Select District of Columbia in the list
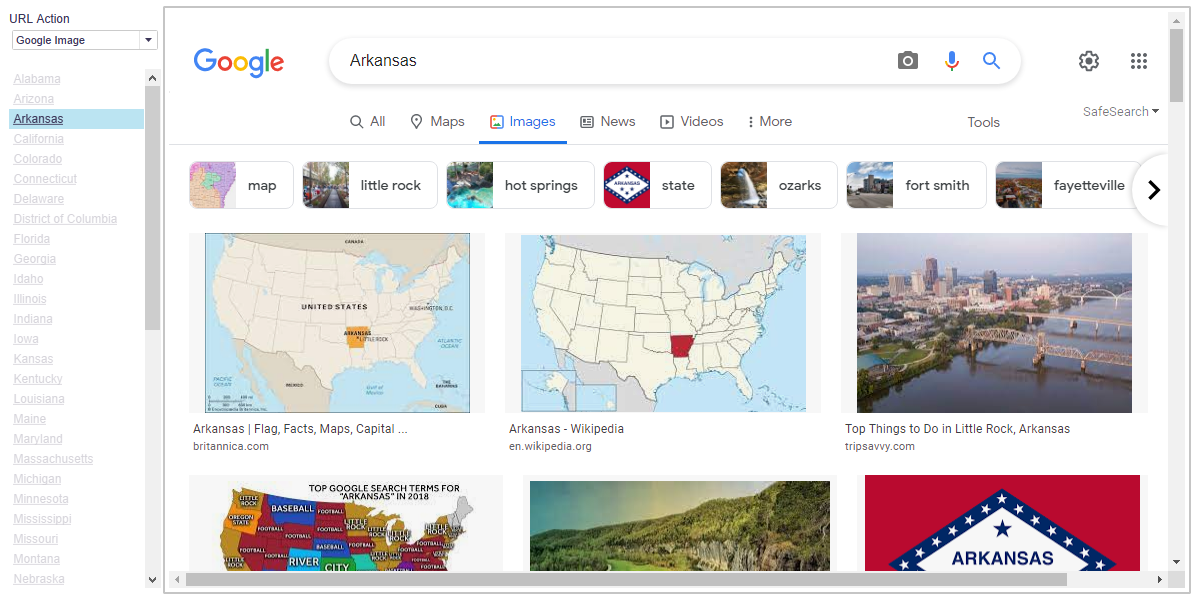 (x=65, y=219)
